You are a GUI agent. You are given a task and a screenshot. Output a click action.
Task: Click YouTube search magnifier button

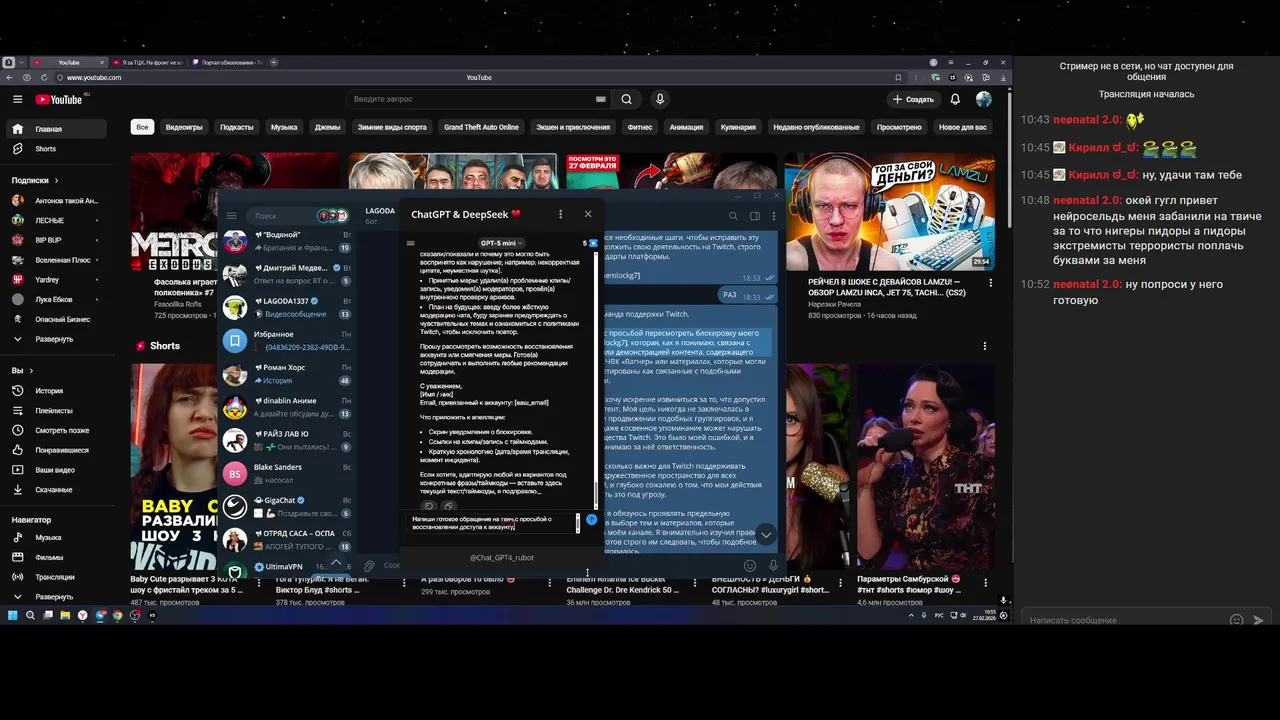tap(626, 99)
